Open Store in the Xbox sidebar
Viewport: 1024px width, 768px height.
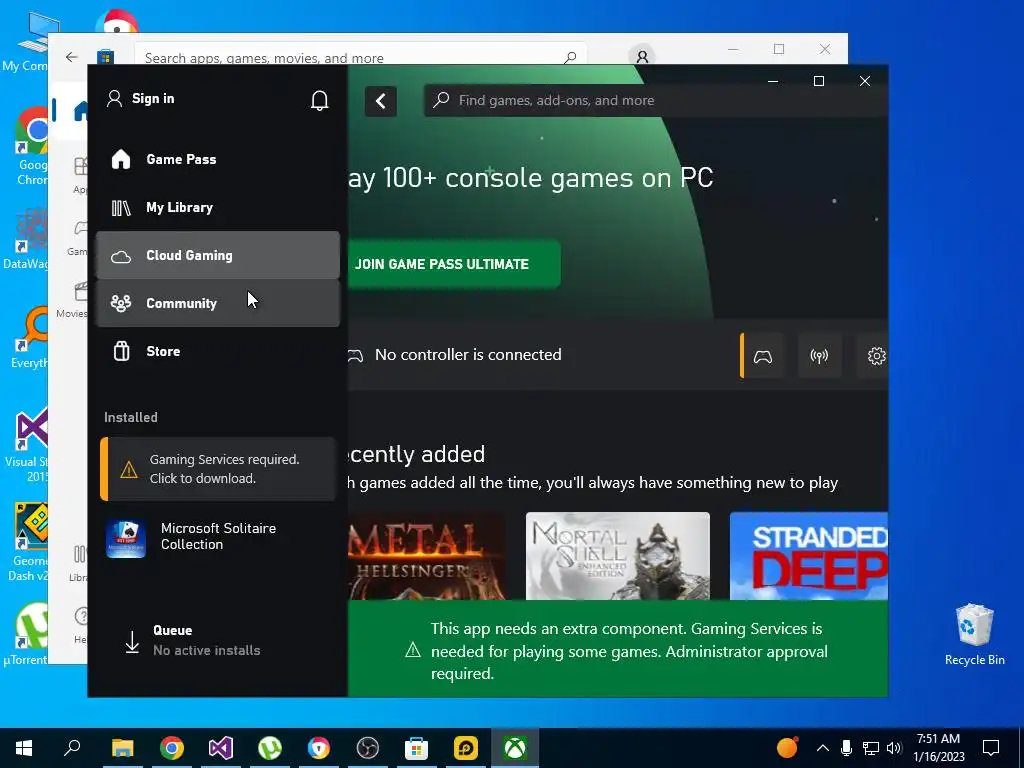217,351
